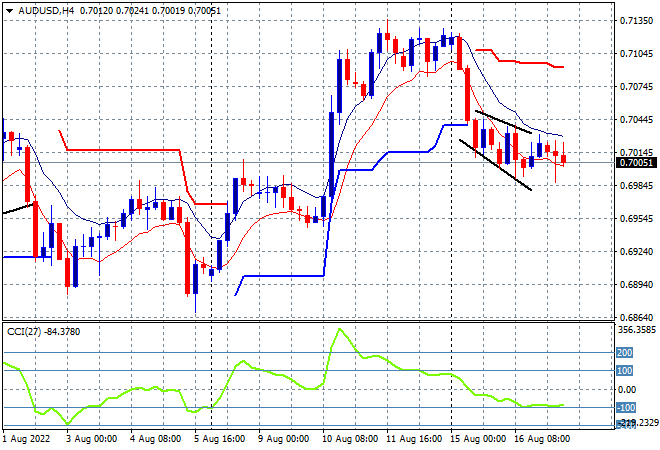
Task: Click the green CCI line peak
Action: pos(339,329)
